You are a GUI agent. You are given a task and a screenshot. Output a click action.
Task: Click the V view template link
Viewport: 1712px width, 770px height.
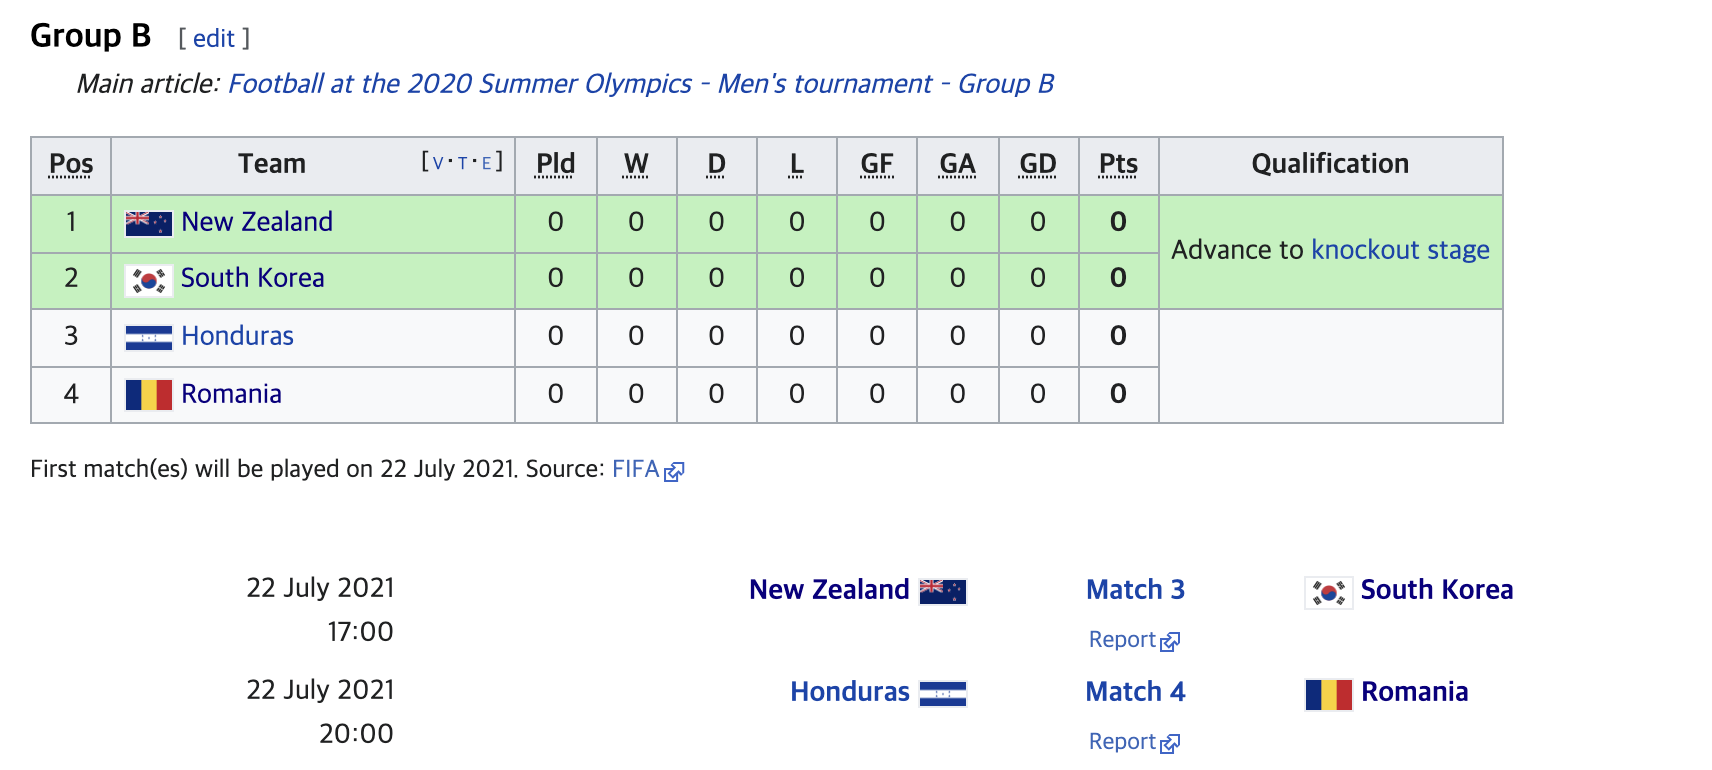pos(438,163)
